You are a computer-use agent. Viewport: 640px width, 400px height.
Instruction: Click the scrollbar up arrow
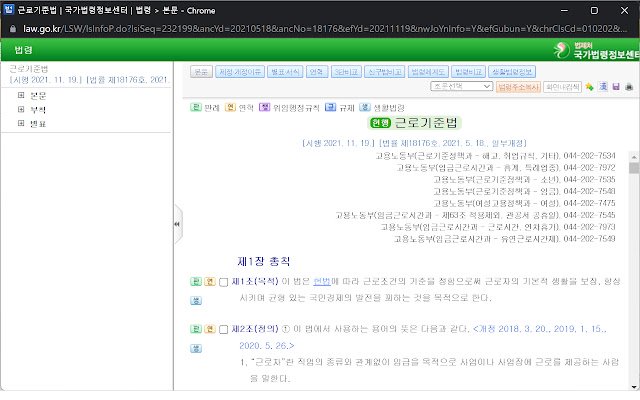tap(634, 157)
